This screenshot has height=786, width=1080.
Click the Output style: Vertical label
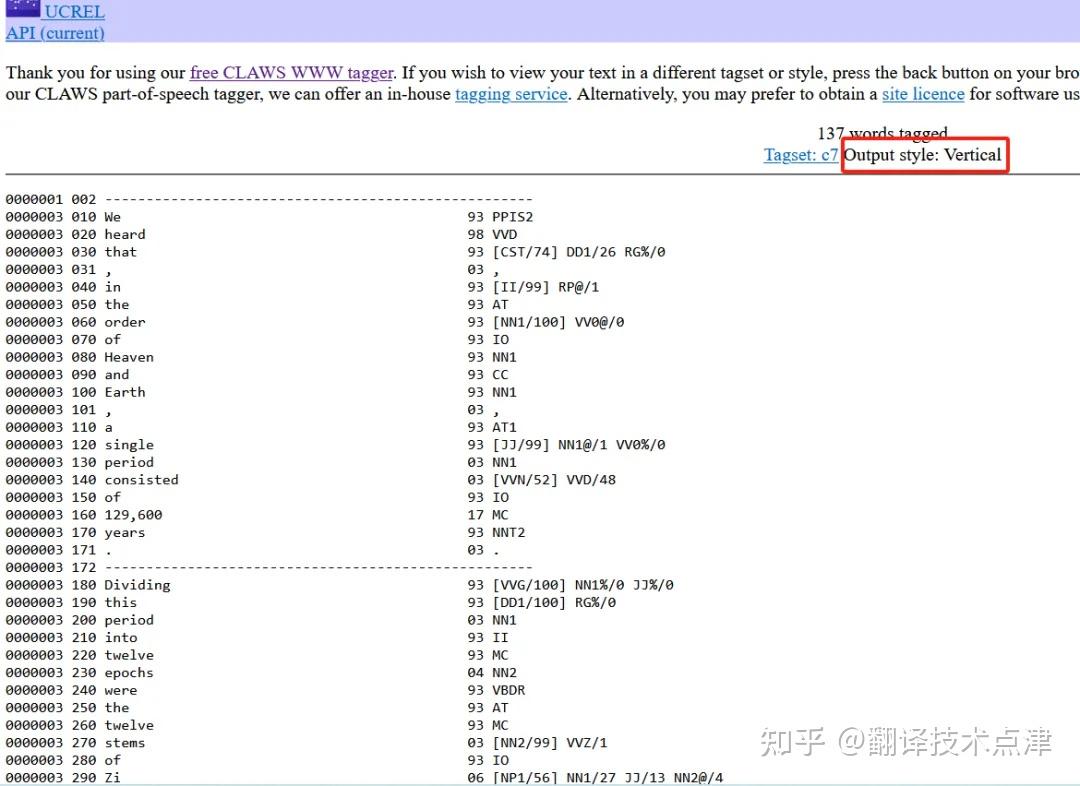(x=922, y=155)
